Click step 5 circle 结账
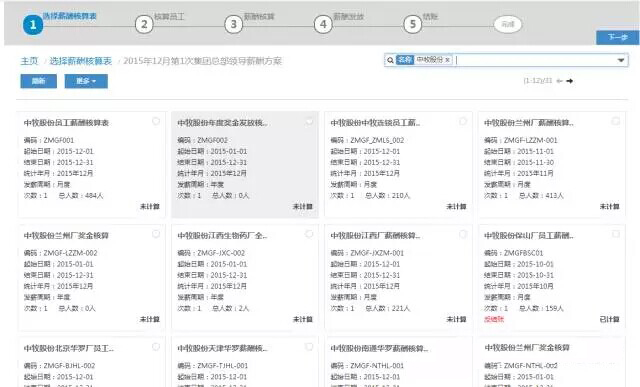 [413, 24]
